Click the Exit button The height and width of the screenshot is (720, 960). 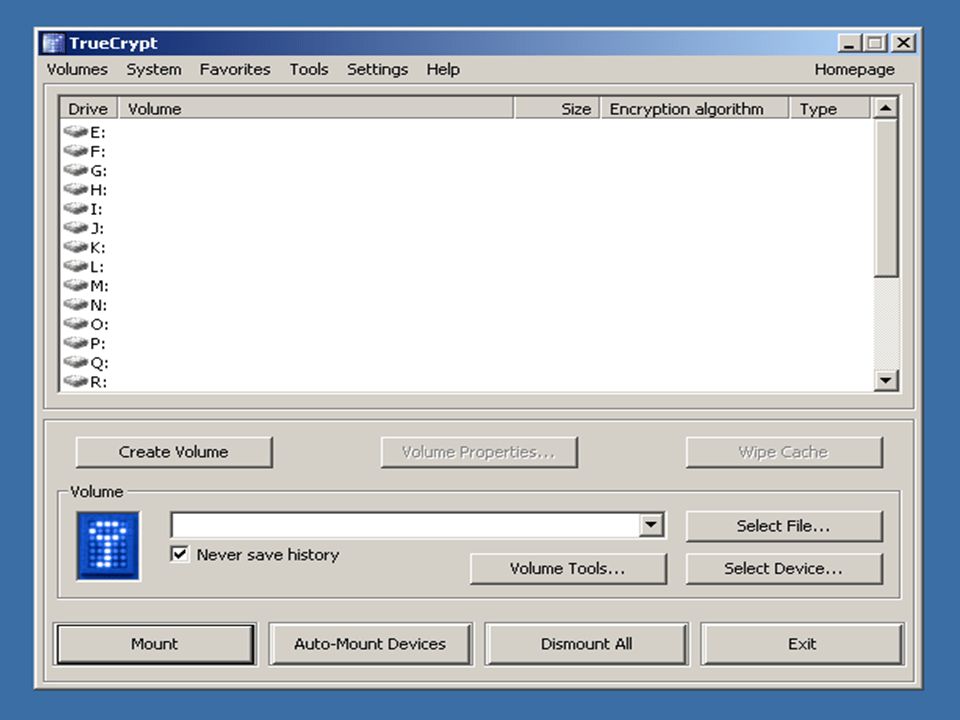(x=802, y=643)
